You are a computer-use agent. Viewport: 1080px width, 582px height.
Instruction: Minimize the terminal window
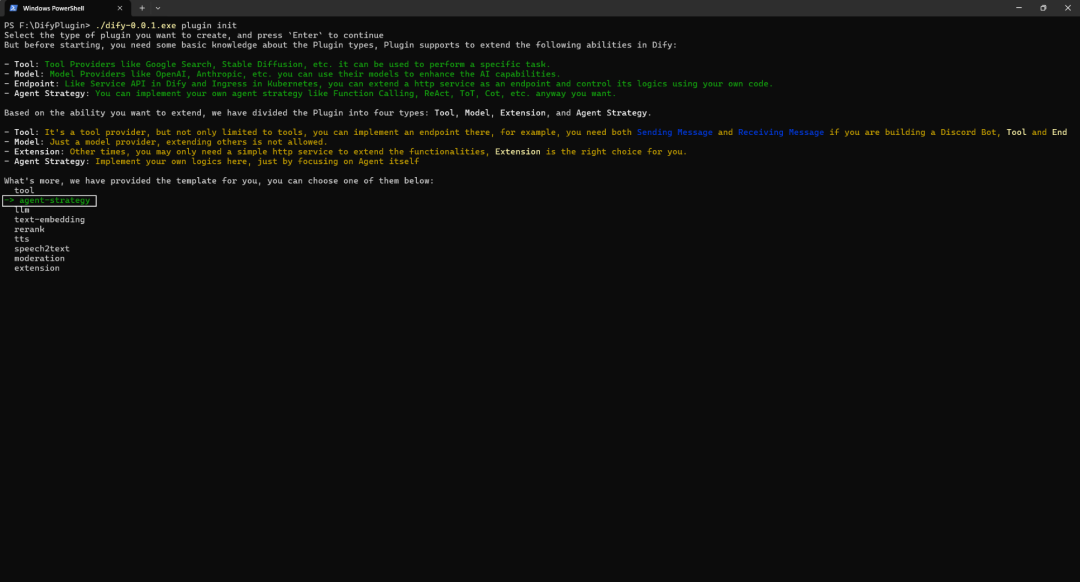pos(1019,8)
